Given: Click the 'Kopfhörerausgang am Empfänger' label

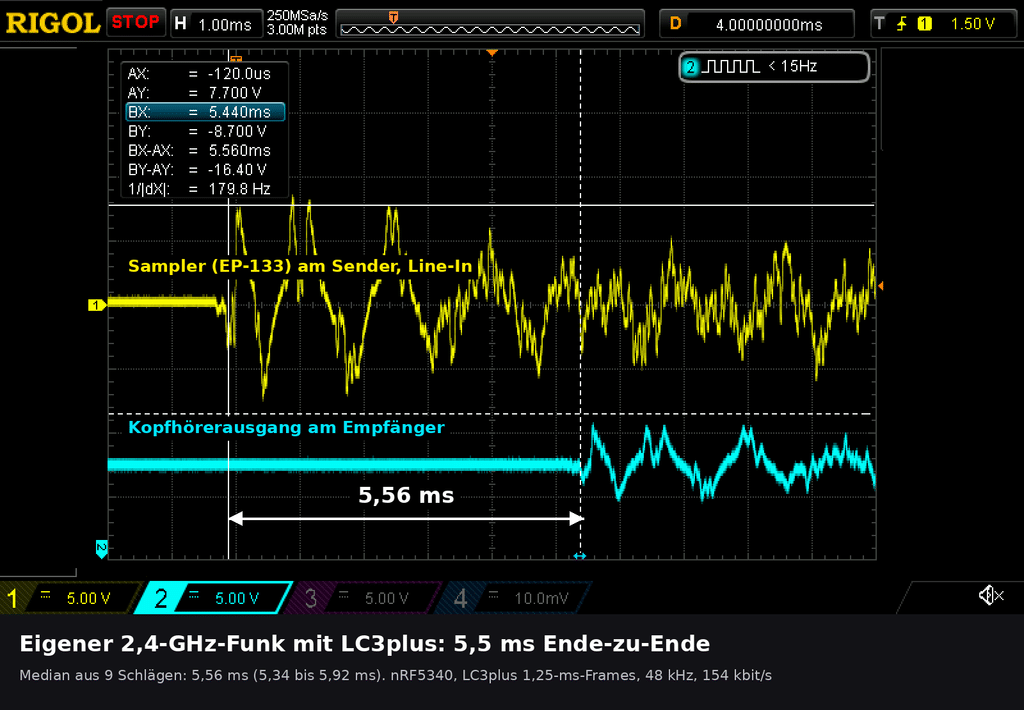Looking at the screenshot, I should 286,427.
